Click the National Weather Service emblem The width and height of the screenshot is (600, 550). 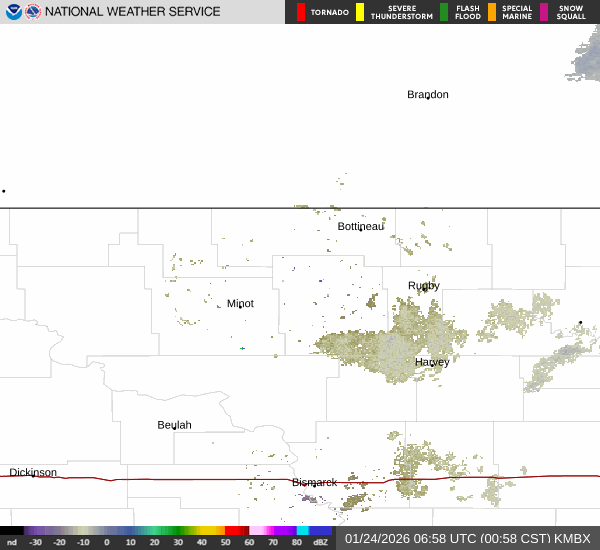(x=33, y=12)
